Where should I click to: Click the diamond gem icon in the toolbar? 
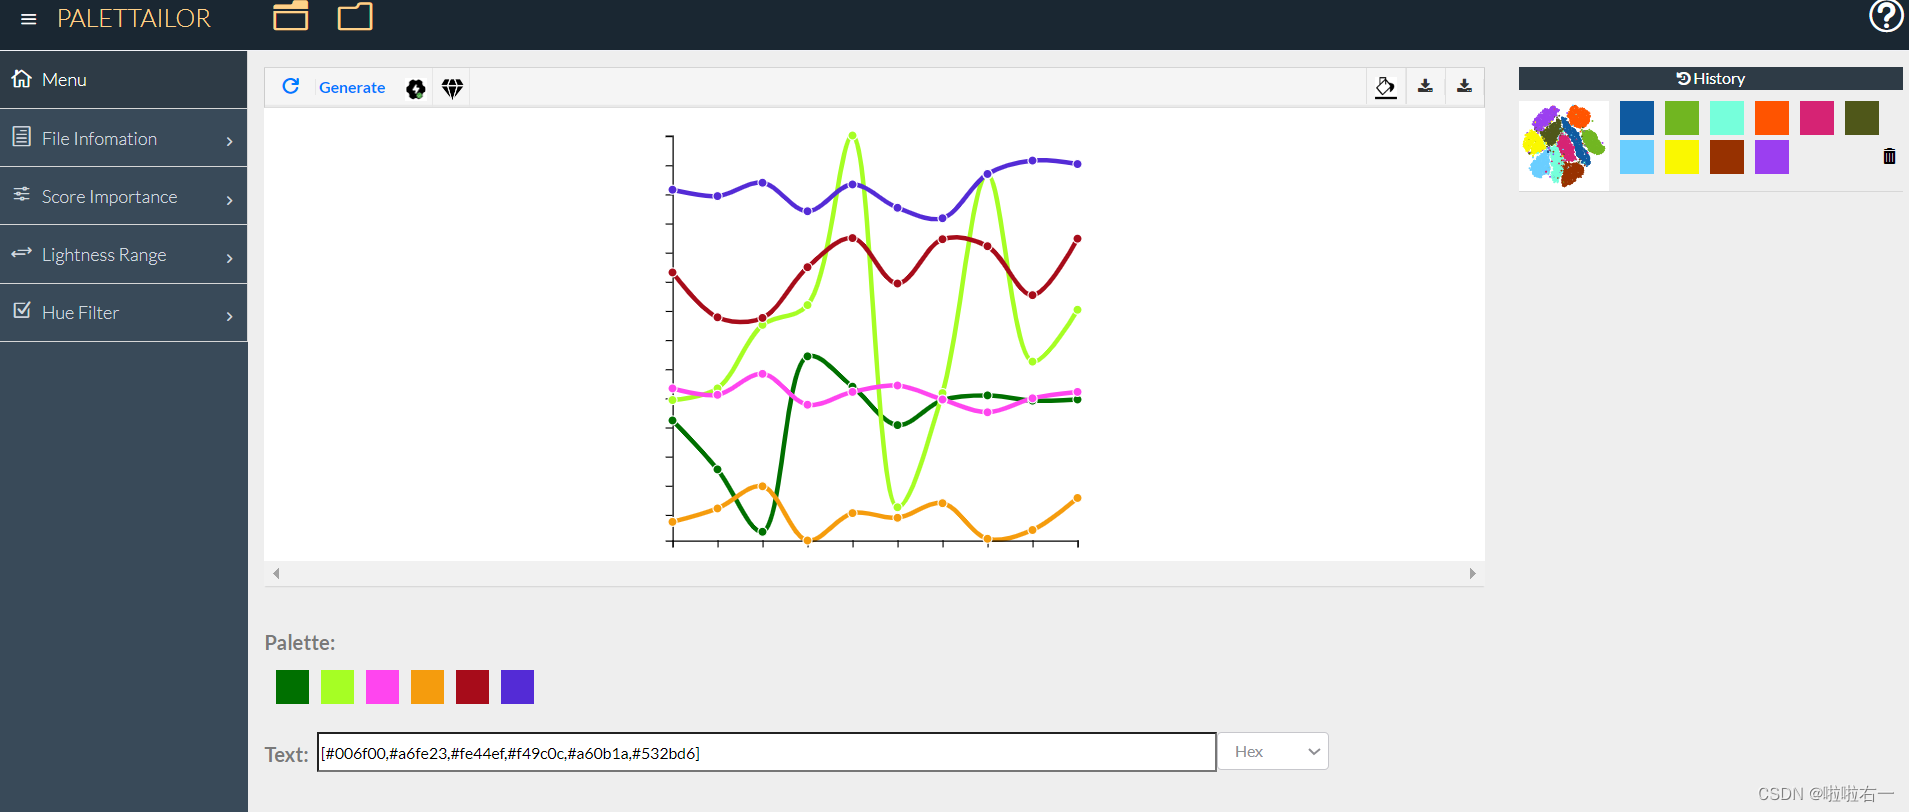(x=453, y=89)
